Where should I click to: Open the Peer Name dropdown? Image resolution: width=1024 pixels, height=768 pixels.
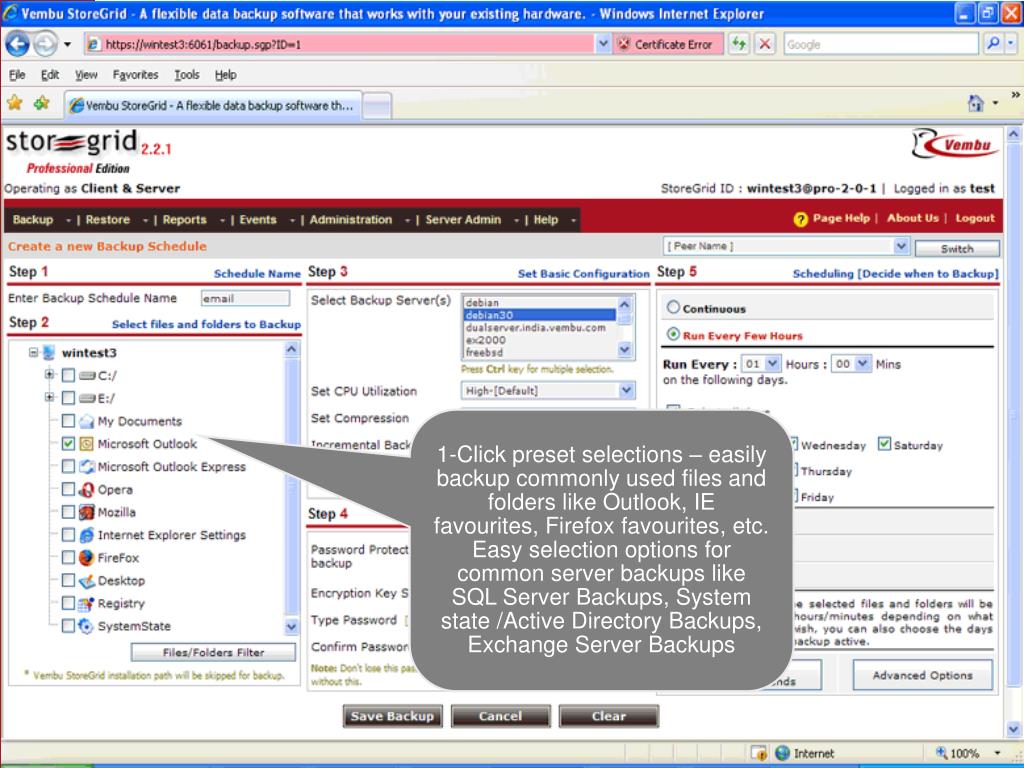click(x=901, y=246)
